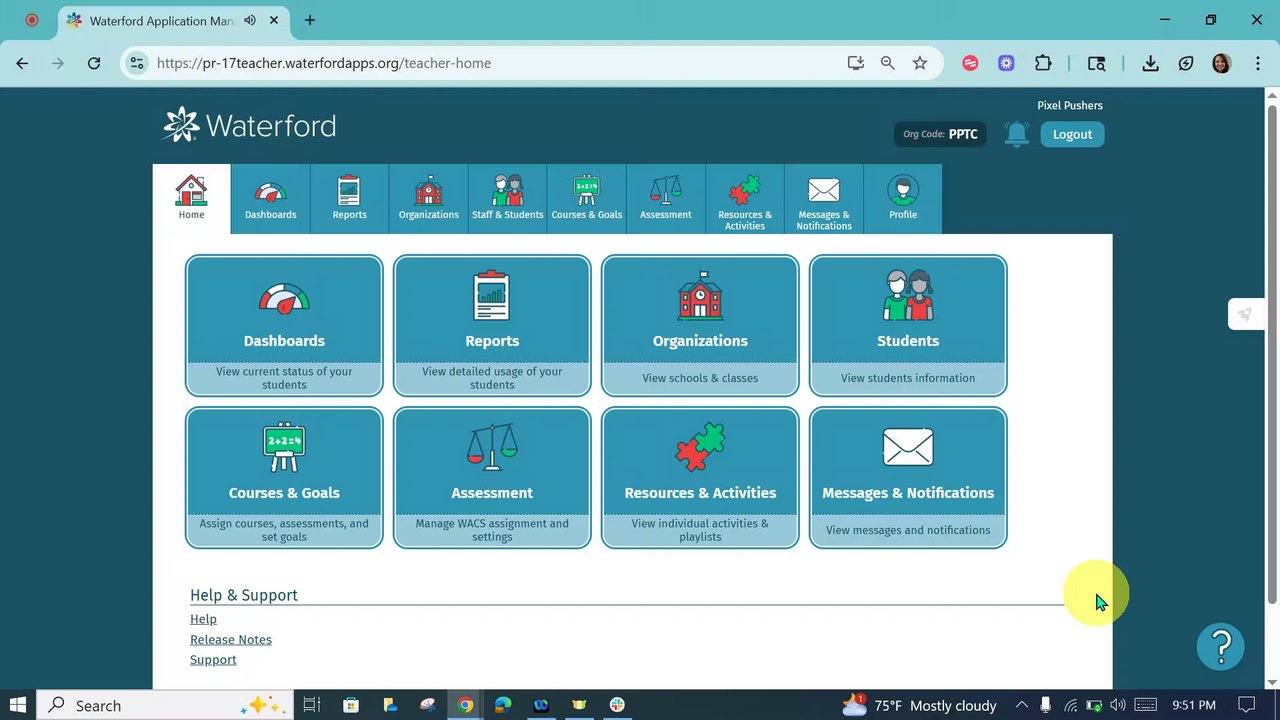Open the Help link
Viewport: 1280px width, 720px height.
click(203, 619)
